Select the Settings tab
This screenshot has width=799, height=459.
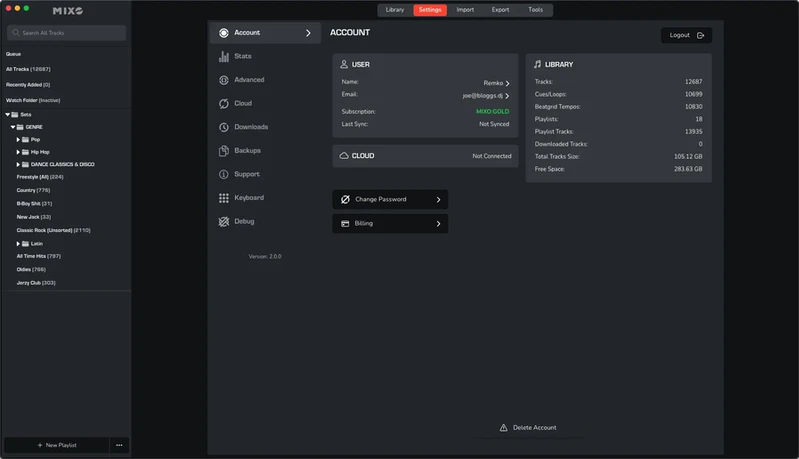coord(430,10)
